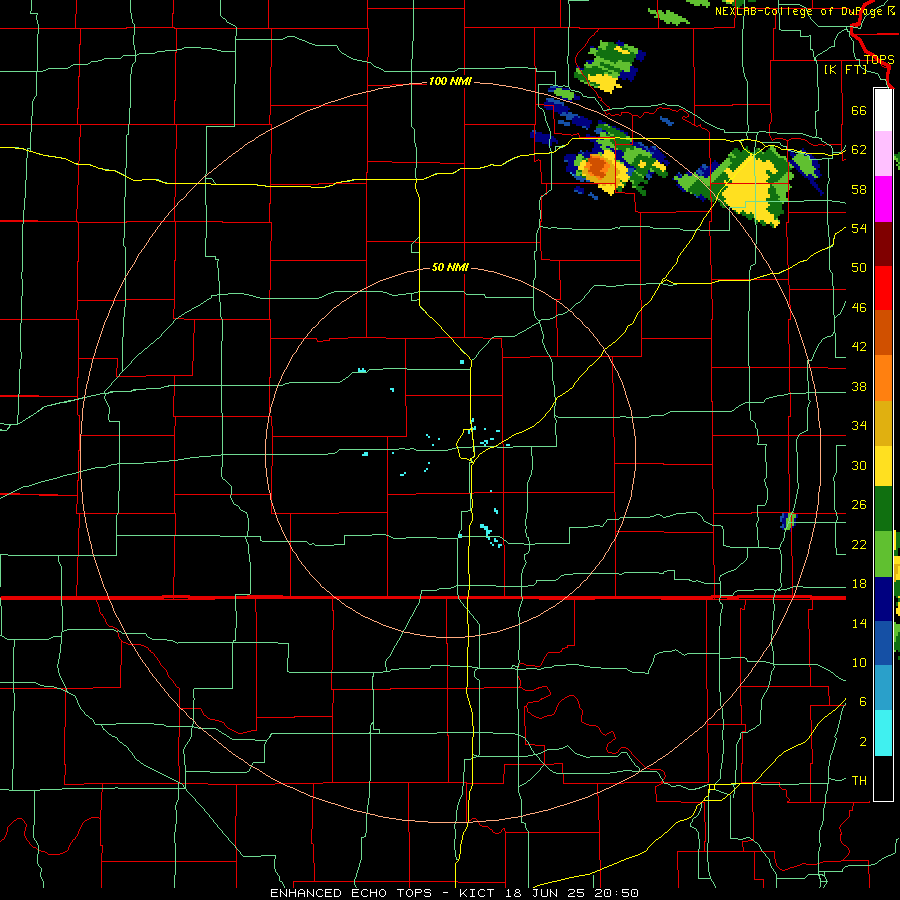Screen dimensions: 900x900
Task: Click the green-yellow echo cell at top of map
Action: tap(610, 65)
